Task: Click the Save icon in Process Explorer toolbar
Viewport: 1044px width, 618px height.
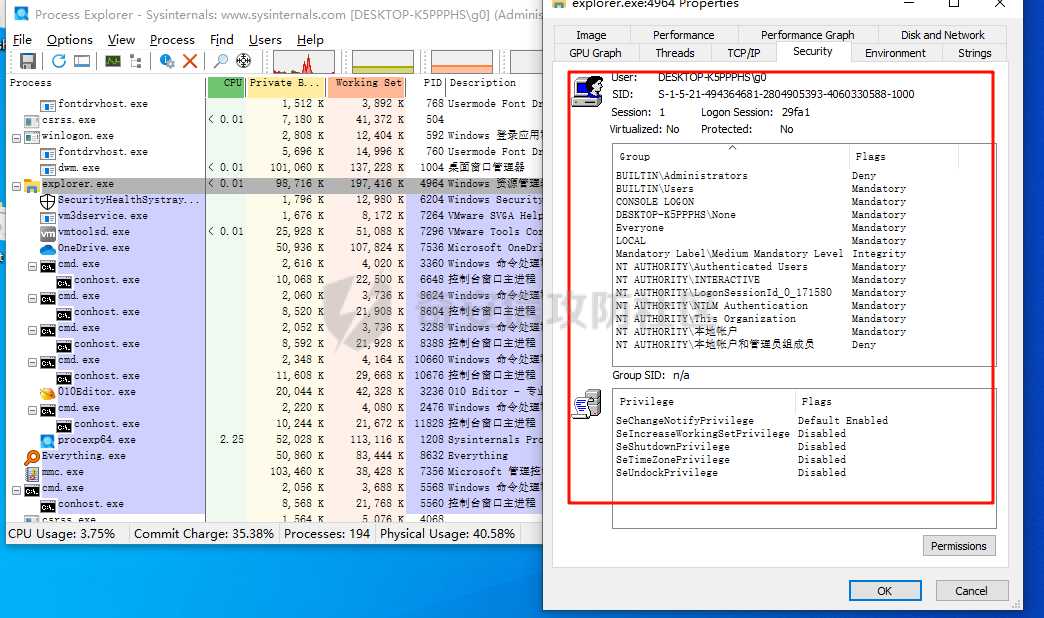Action: [x=27, y=61]
